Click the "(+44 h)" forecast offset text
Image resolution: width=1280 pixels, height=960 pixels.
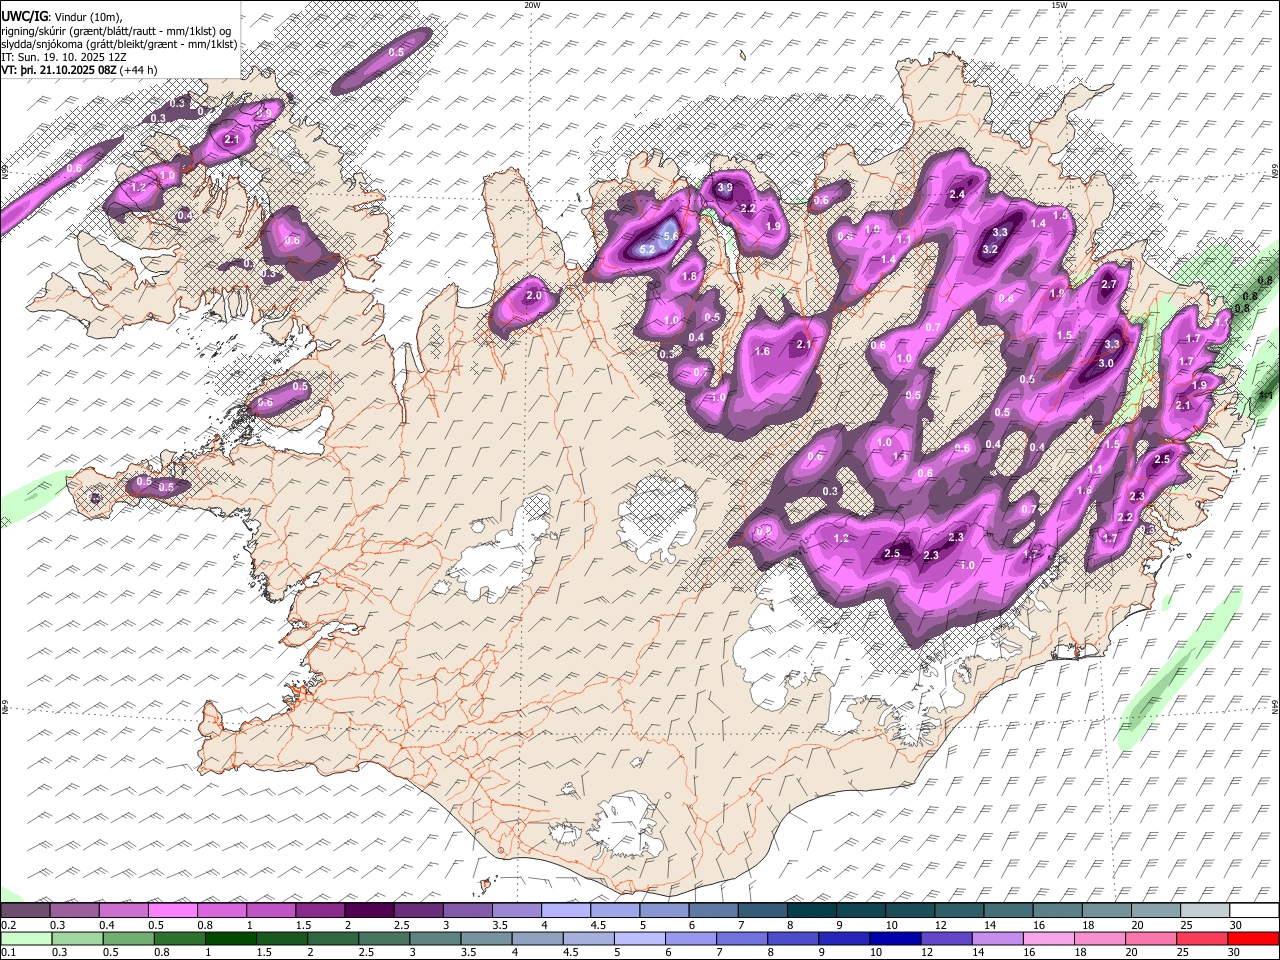137,70
